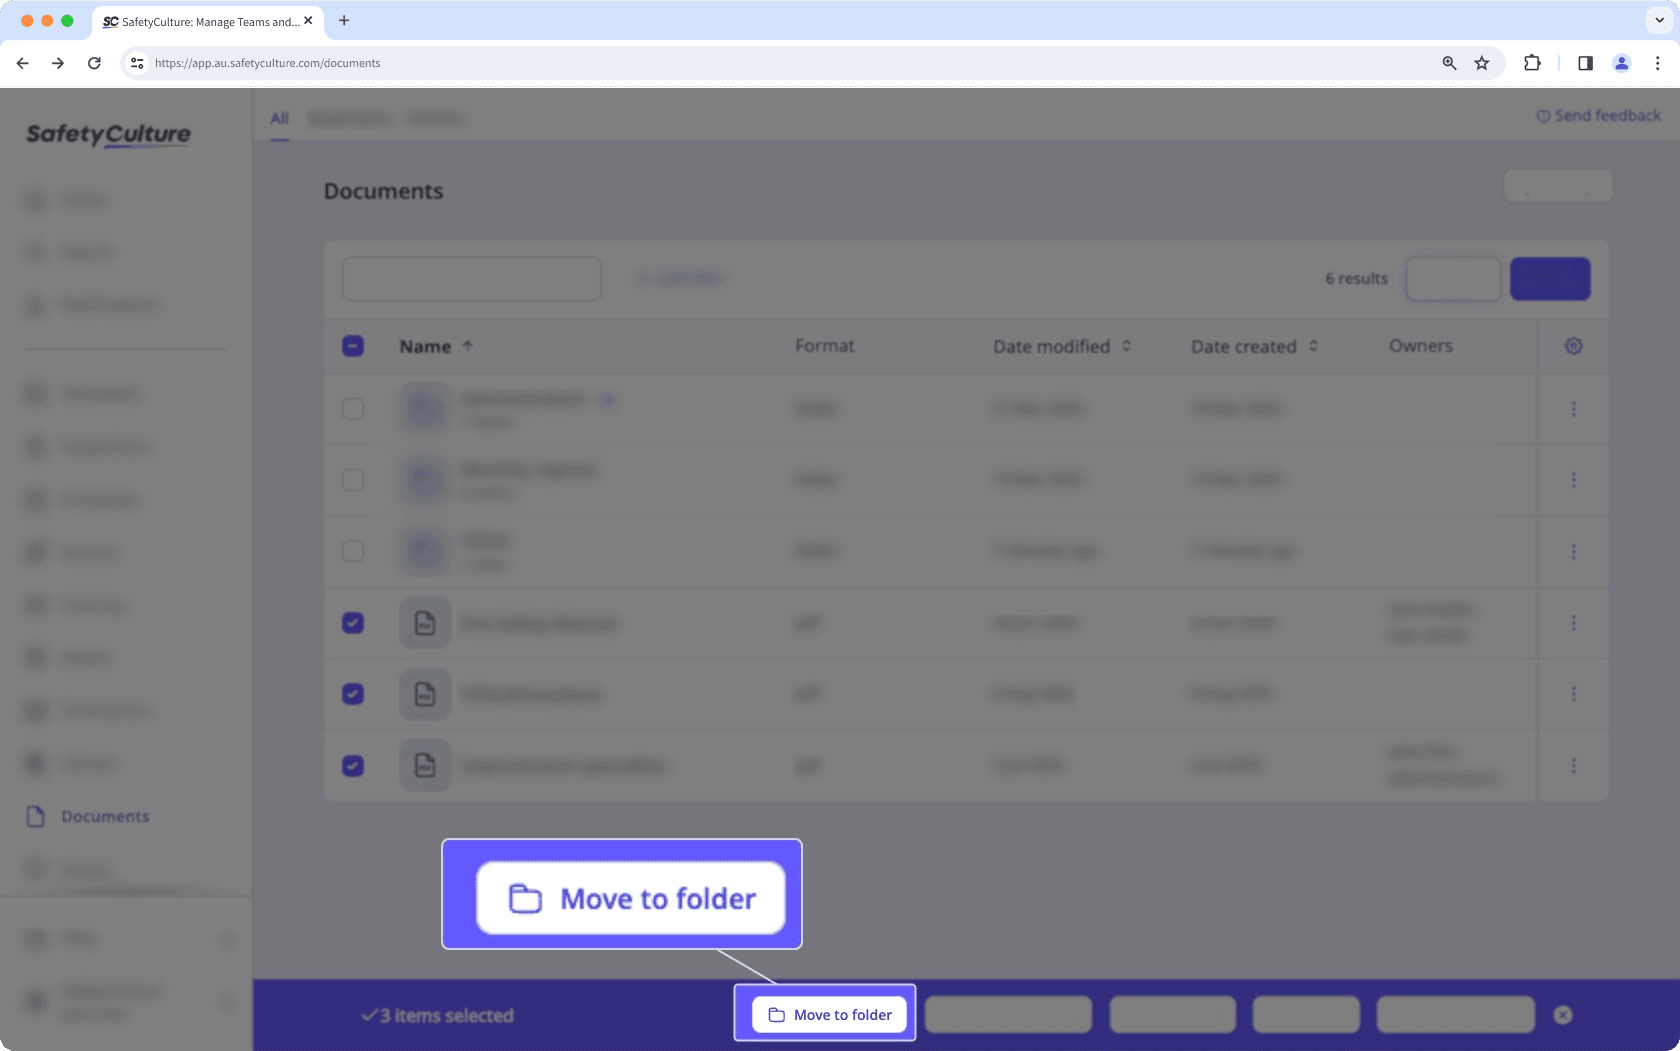This screenshot has width=1680, height=1051.
Task: Open browser extensions icon in toolbar
Action: point(1531,62)
